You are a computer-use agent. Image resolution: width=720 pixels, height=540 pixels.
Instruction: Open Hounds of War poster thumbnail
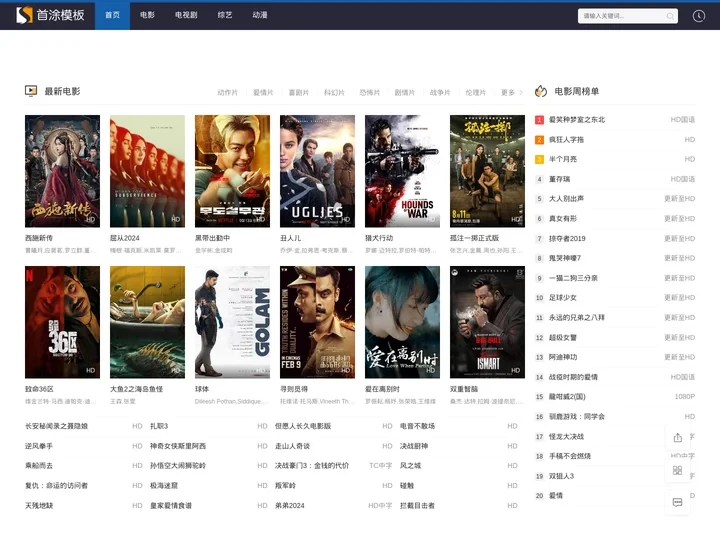tap(402, 171)
